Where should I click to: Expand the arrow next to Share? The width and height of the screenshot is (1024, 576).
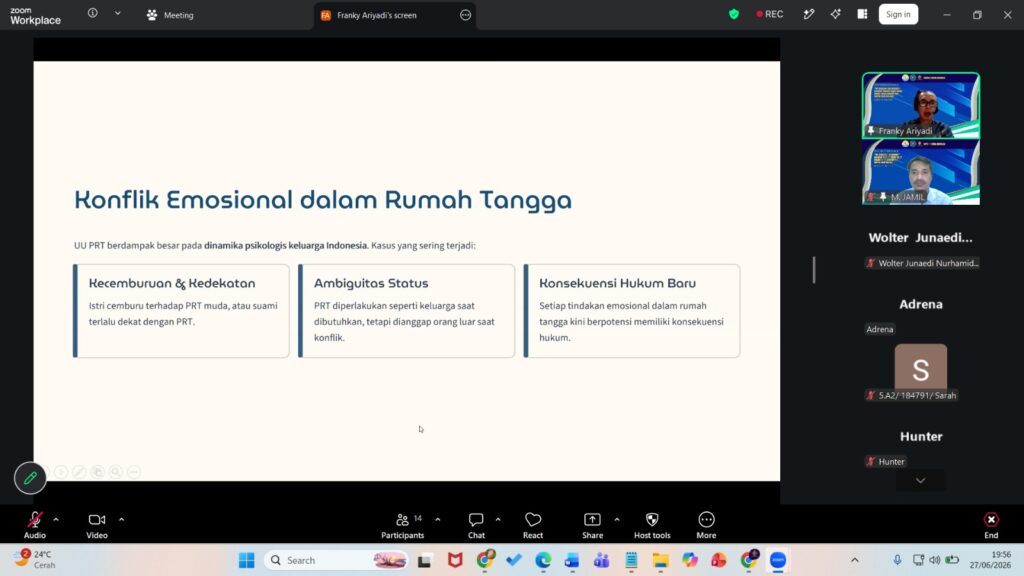616,520
